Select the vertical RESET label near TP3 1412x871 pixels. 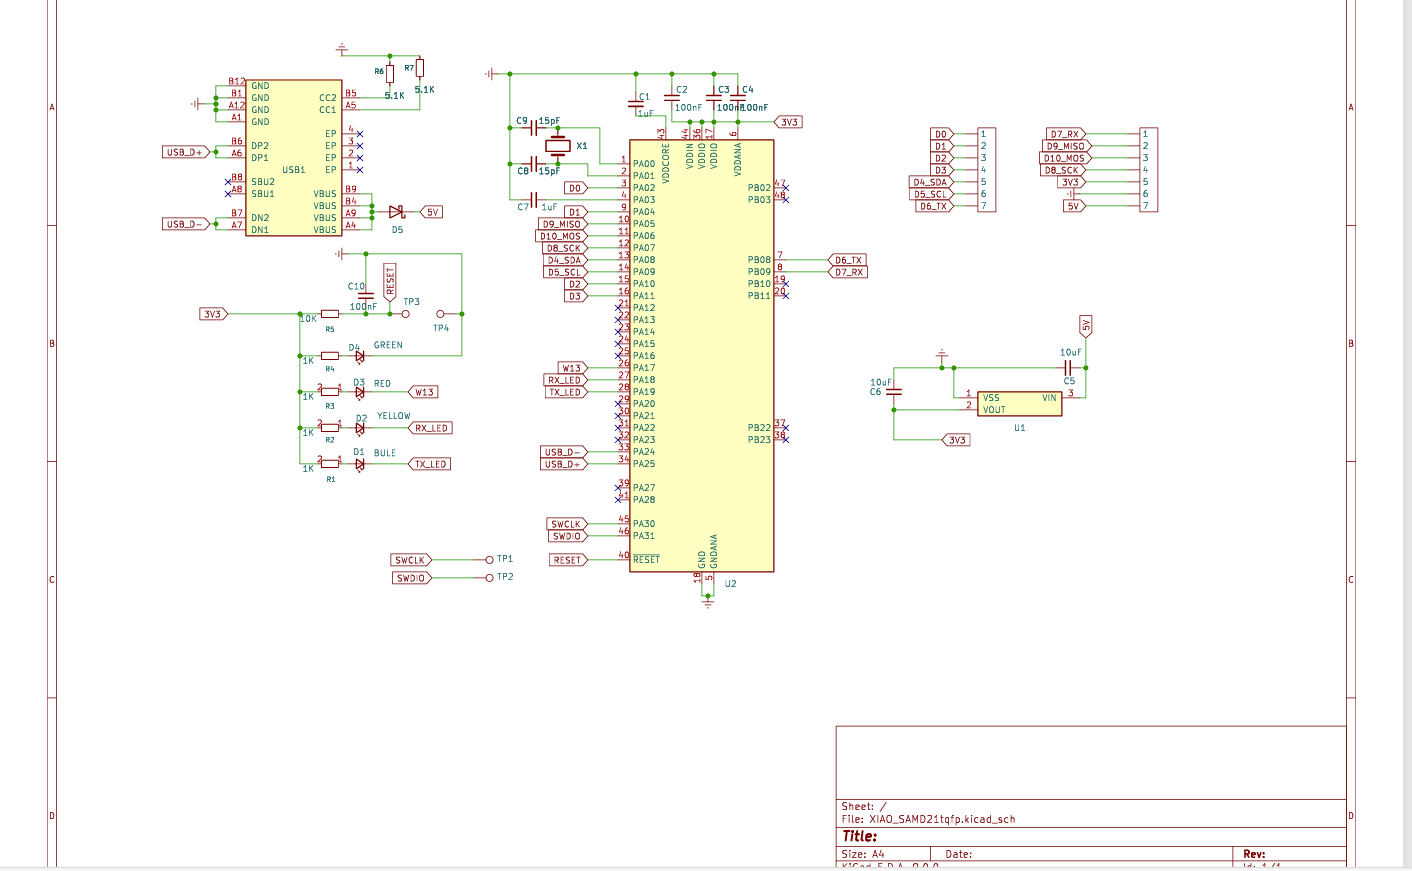coord(390,282)
